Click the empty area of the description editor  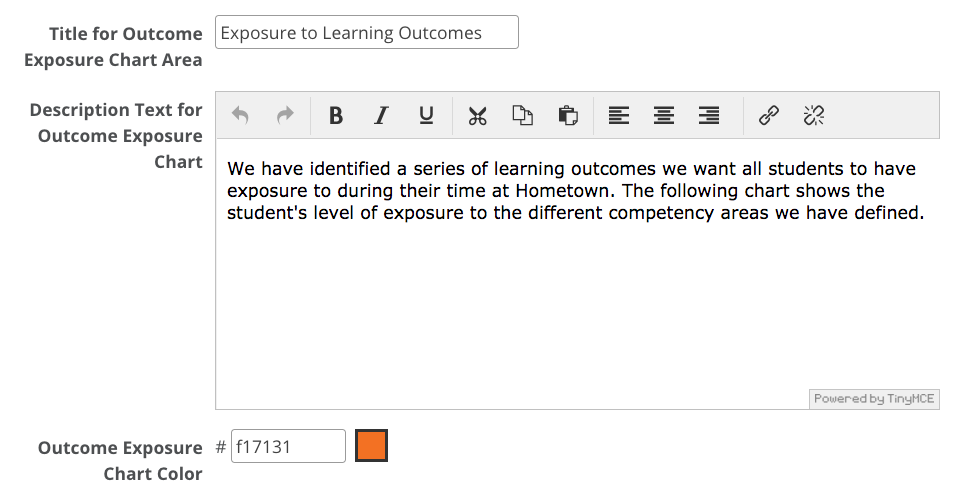(x=577, y=304)
